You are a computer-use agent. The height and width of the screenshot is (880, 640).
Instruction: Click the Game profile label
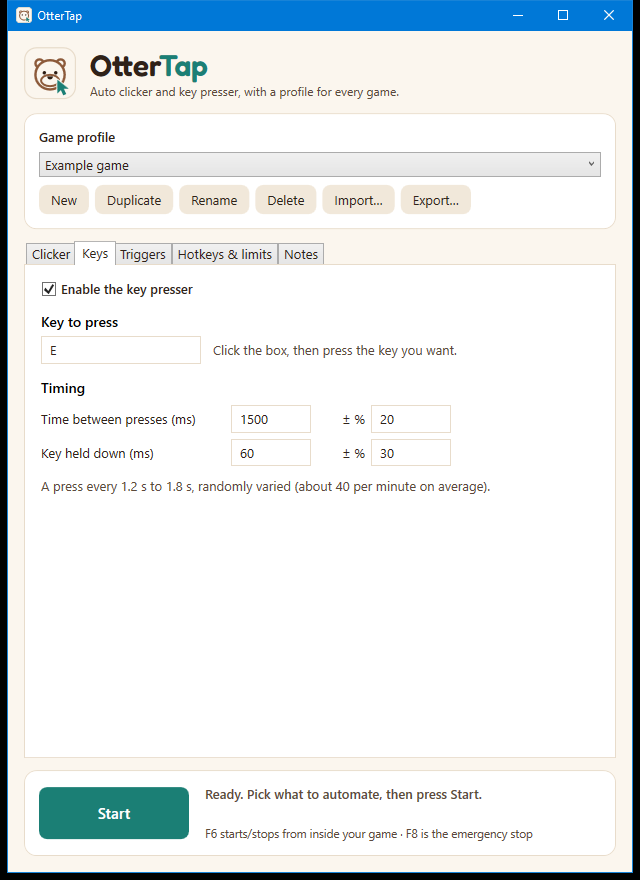pos(77,138)
